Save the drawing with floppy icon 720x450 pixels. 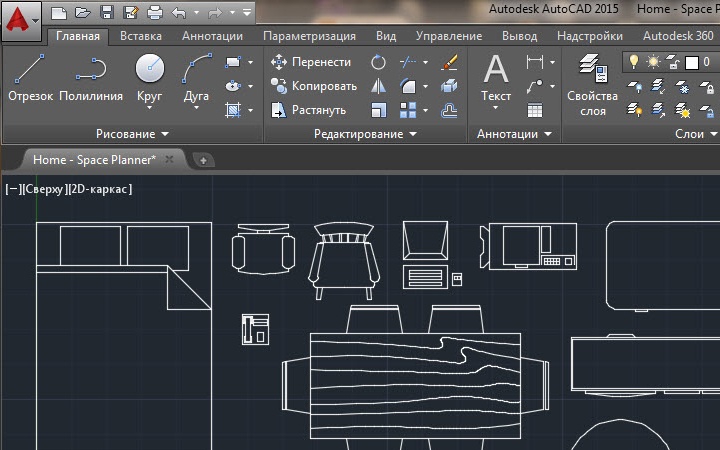(107, 12)
